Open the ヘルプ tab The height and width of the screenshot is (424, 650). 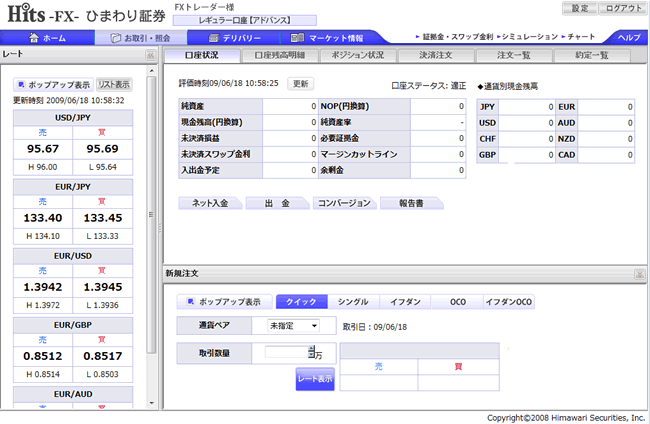(629, 37)
